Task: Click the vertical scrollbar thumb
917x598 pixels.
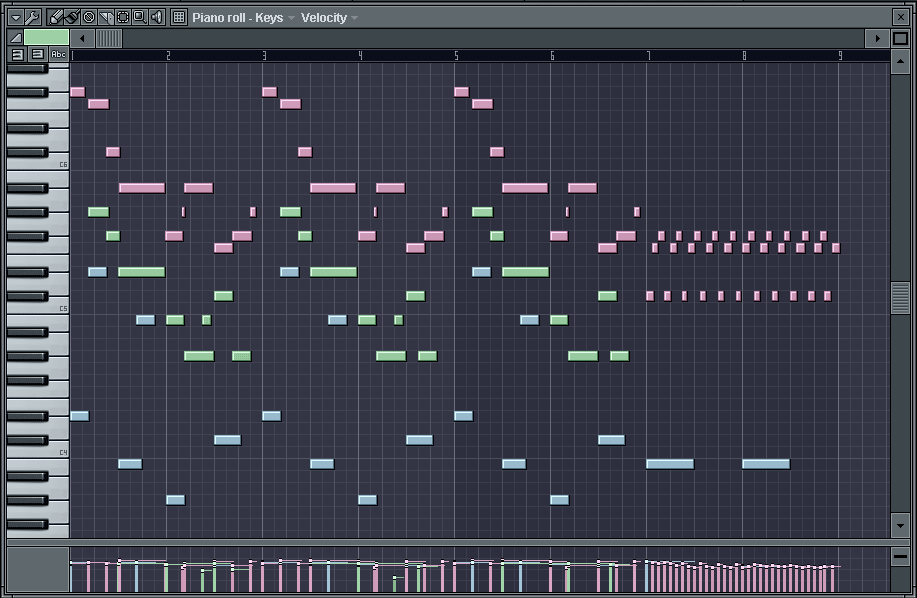Action: pos(900,298)
